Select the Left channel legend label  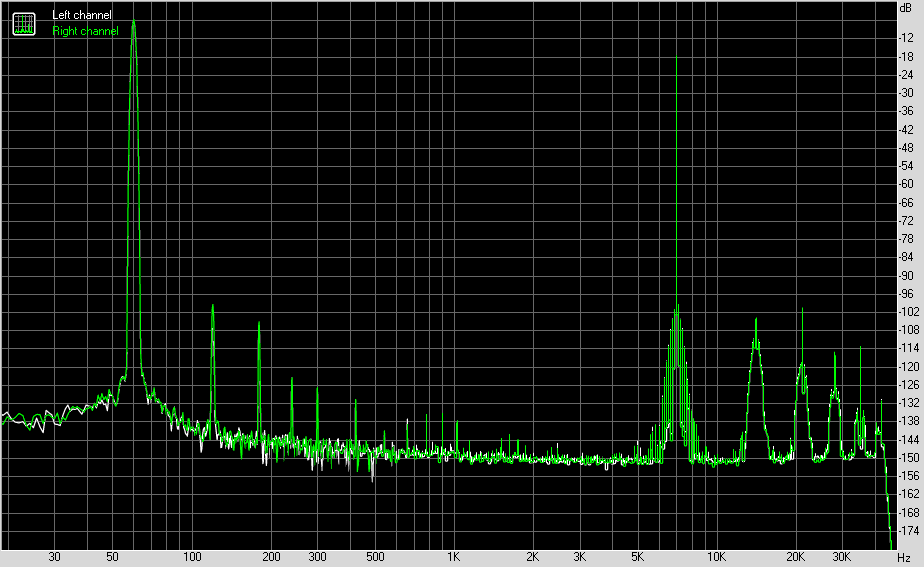pyautogui.click(x=81, y=15)
